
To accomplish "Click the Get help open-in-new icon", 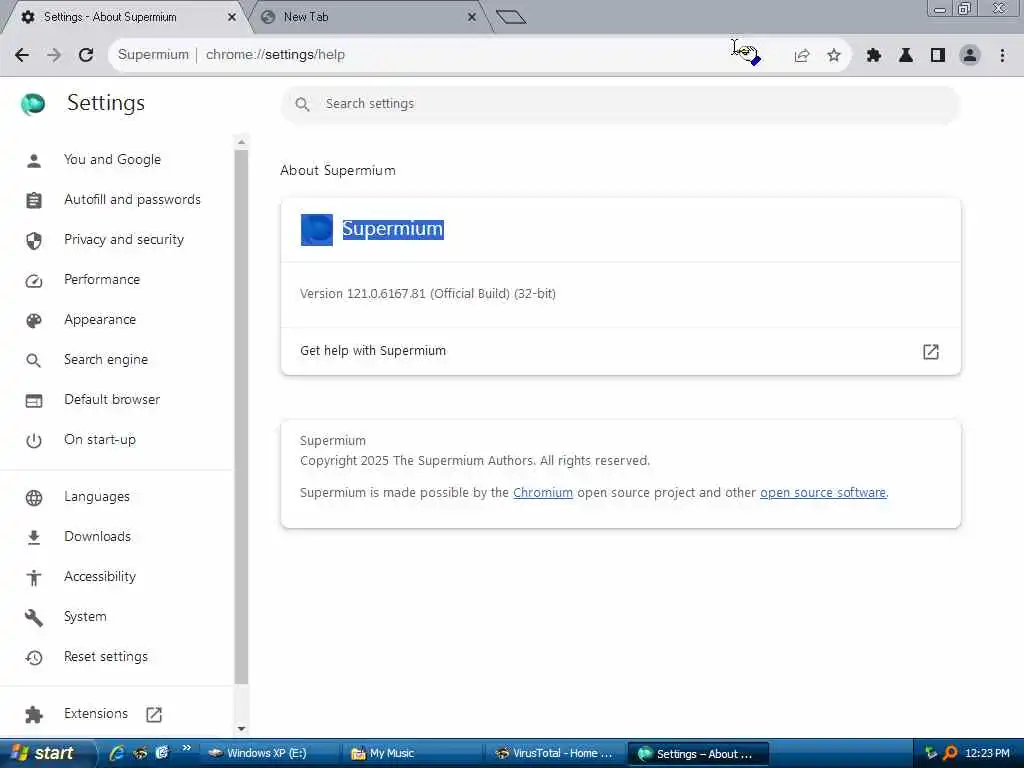I will (x=931, y=352).
